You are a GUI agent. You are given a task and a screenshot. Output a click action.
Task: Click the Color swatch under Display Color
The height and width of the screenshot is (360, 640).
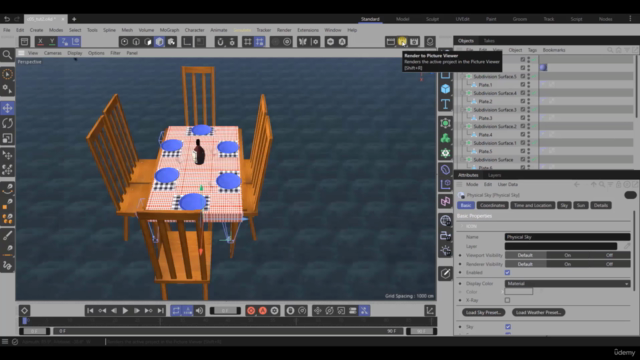pyautogui.click(x=518, y=291)
